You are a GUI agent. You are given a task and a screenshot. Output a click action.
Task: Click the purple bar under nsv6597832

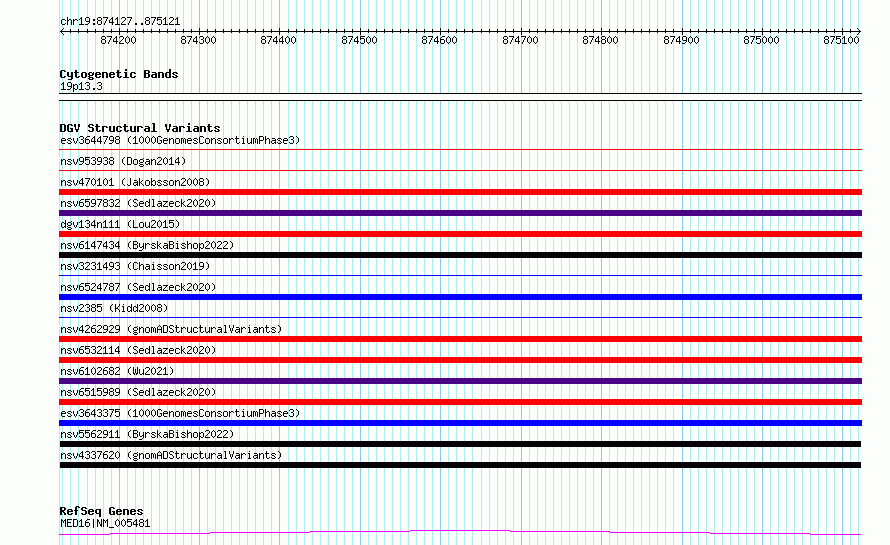coord(460,213)
